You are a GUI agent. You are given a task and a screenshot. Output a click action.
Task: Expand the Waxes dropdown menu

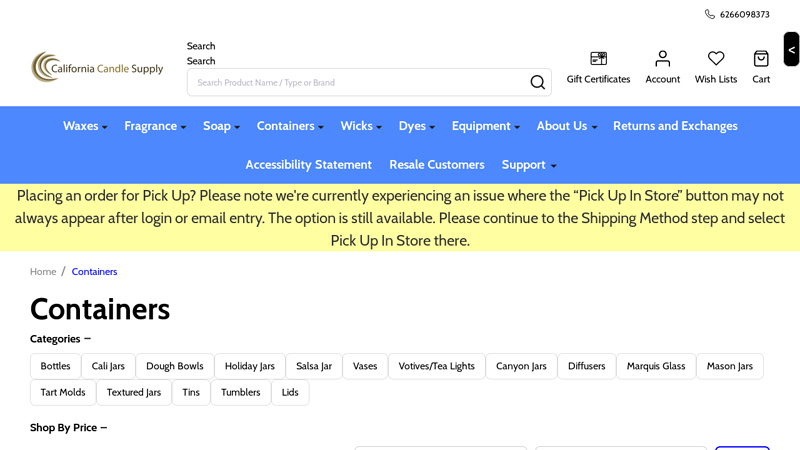point(85,126)
